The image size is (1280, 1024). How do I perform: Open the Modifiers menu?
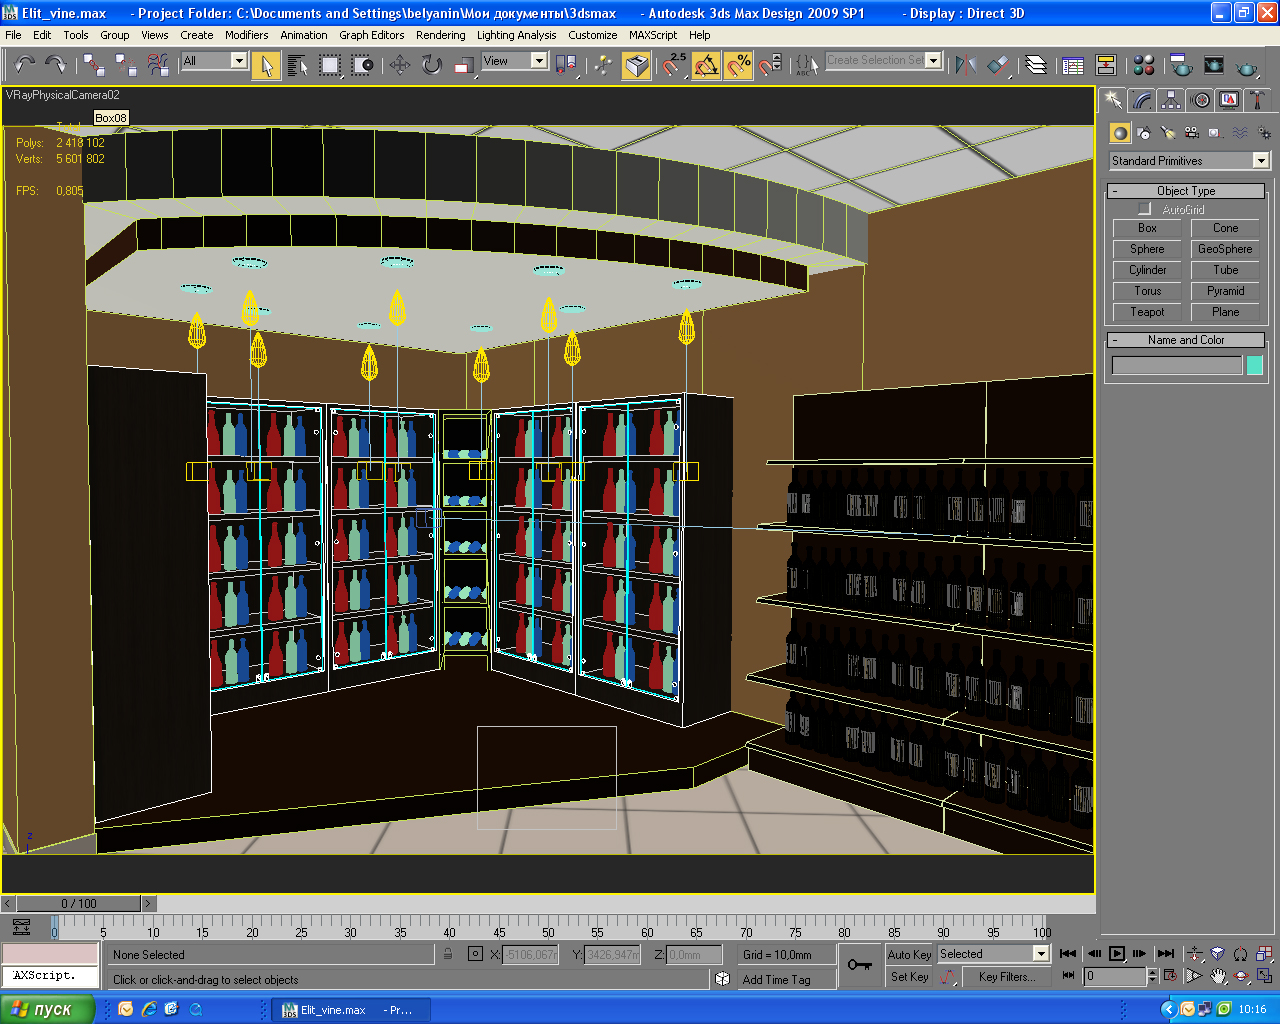(246, 35)
